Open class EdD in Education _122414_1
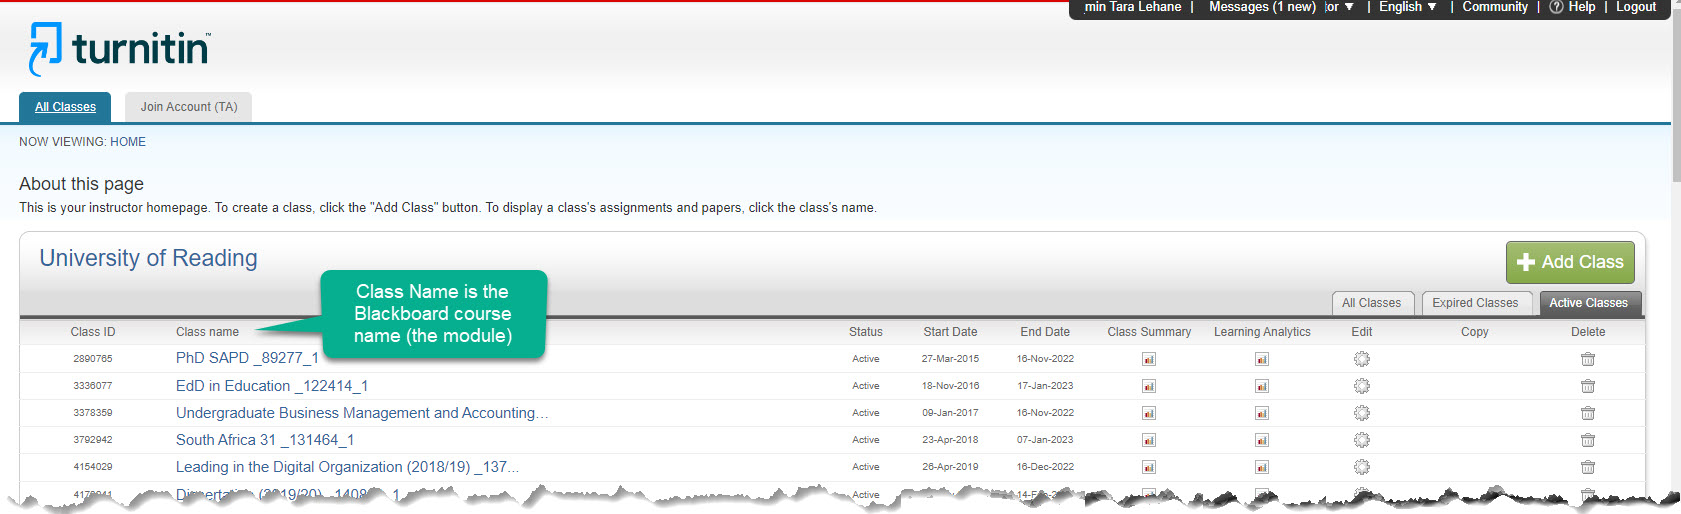The height and width of the screenshot is (514, 1681). tap(272, 386)
